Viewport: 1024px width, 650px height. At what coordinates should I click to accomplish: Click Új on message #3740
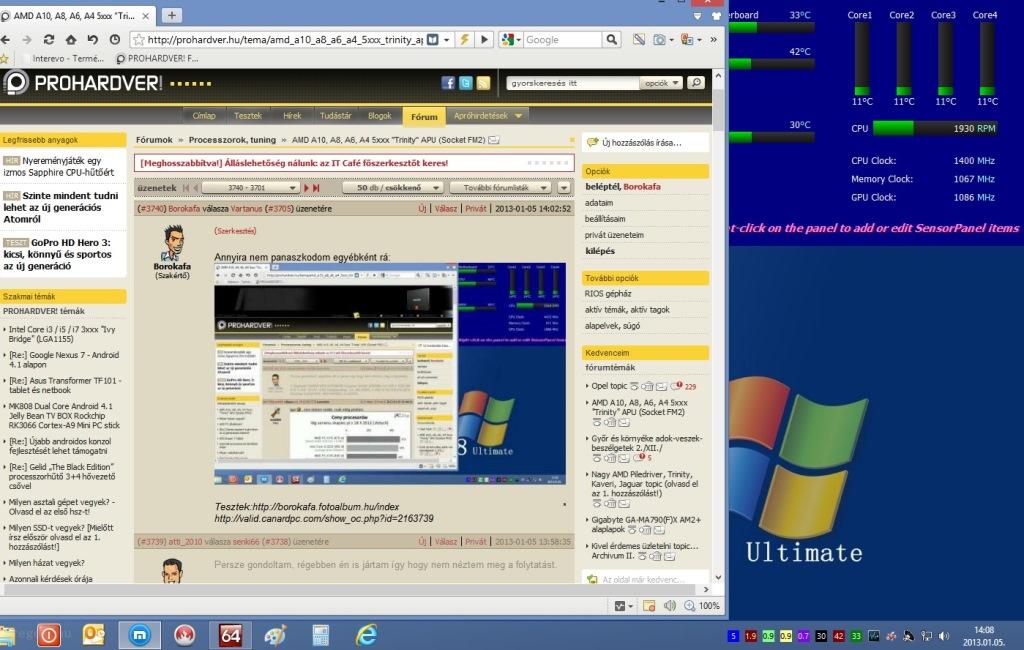pyautogui.click(x=422, y=209)
